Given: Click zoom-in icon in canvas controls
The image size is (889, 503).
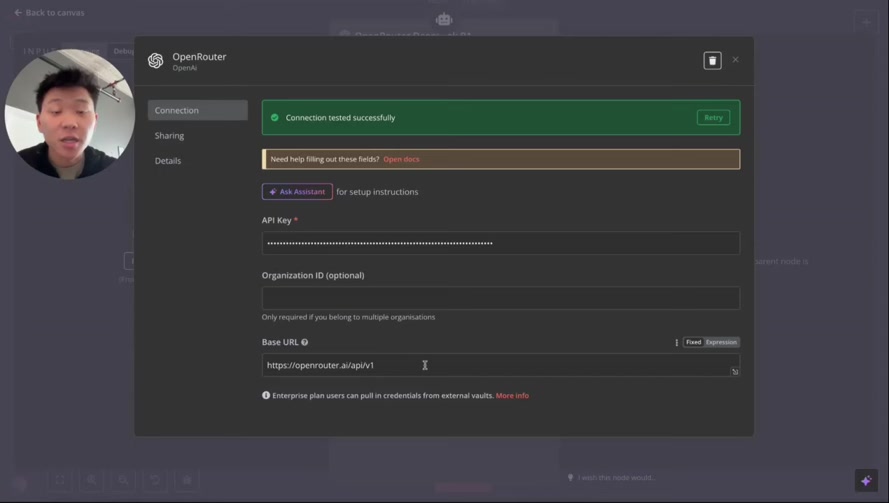Looking at the screenshot, I should pyautogui.click(x=91, y=480).
